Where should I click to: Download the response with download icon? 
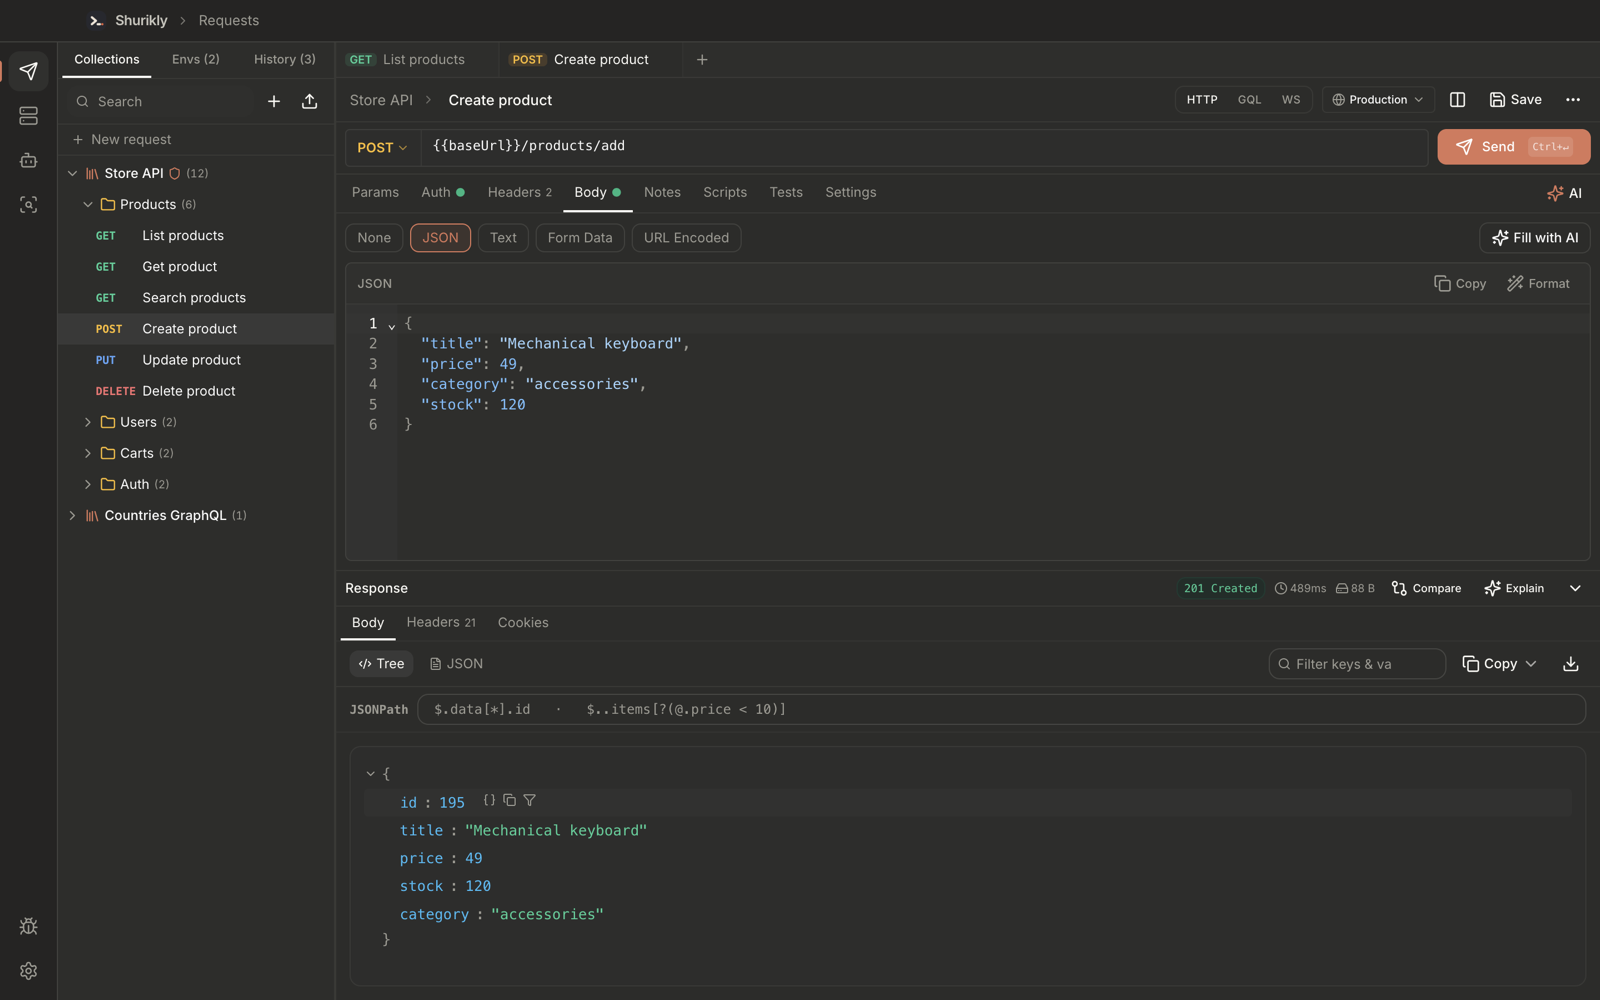pyautogui.click(x=1571, y=664)
